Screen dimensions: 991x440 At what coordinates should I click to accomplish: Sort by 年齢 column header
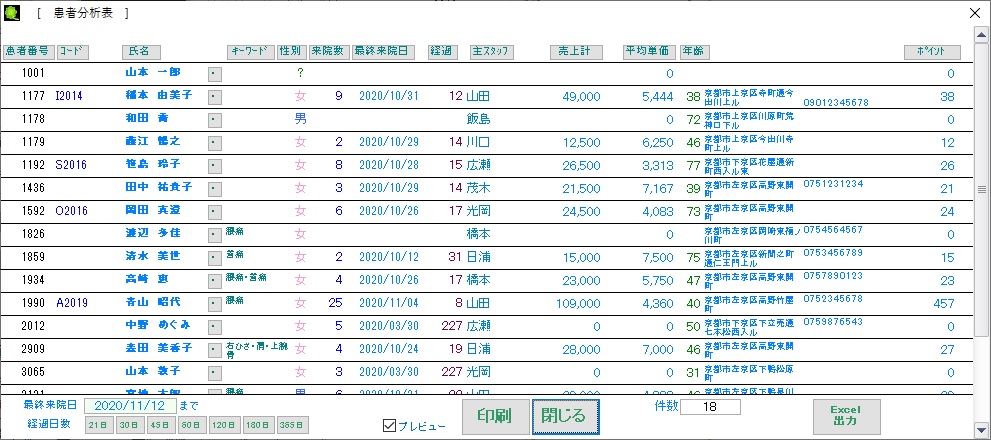click(x=695, y=52)
